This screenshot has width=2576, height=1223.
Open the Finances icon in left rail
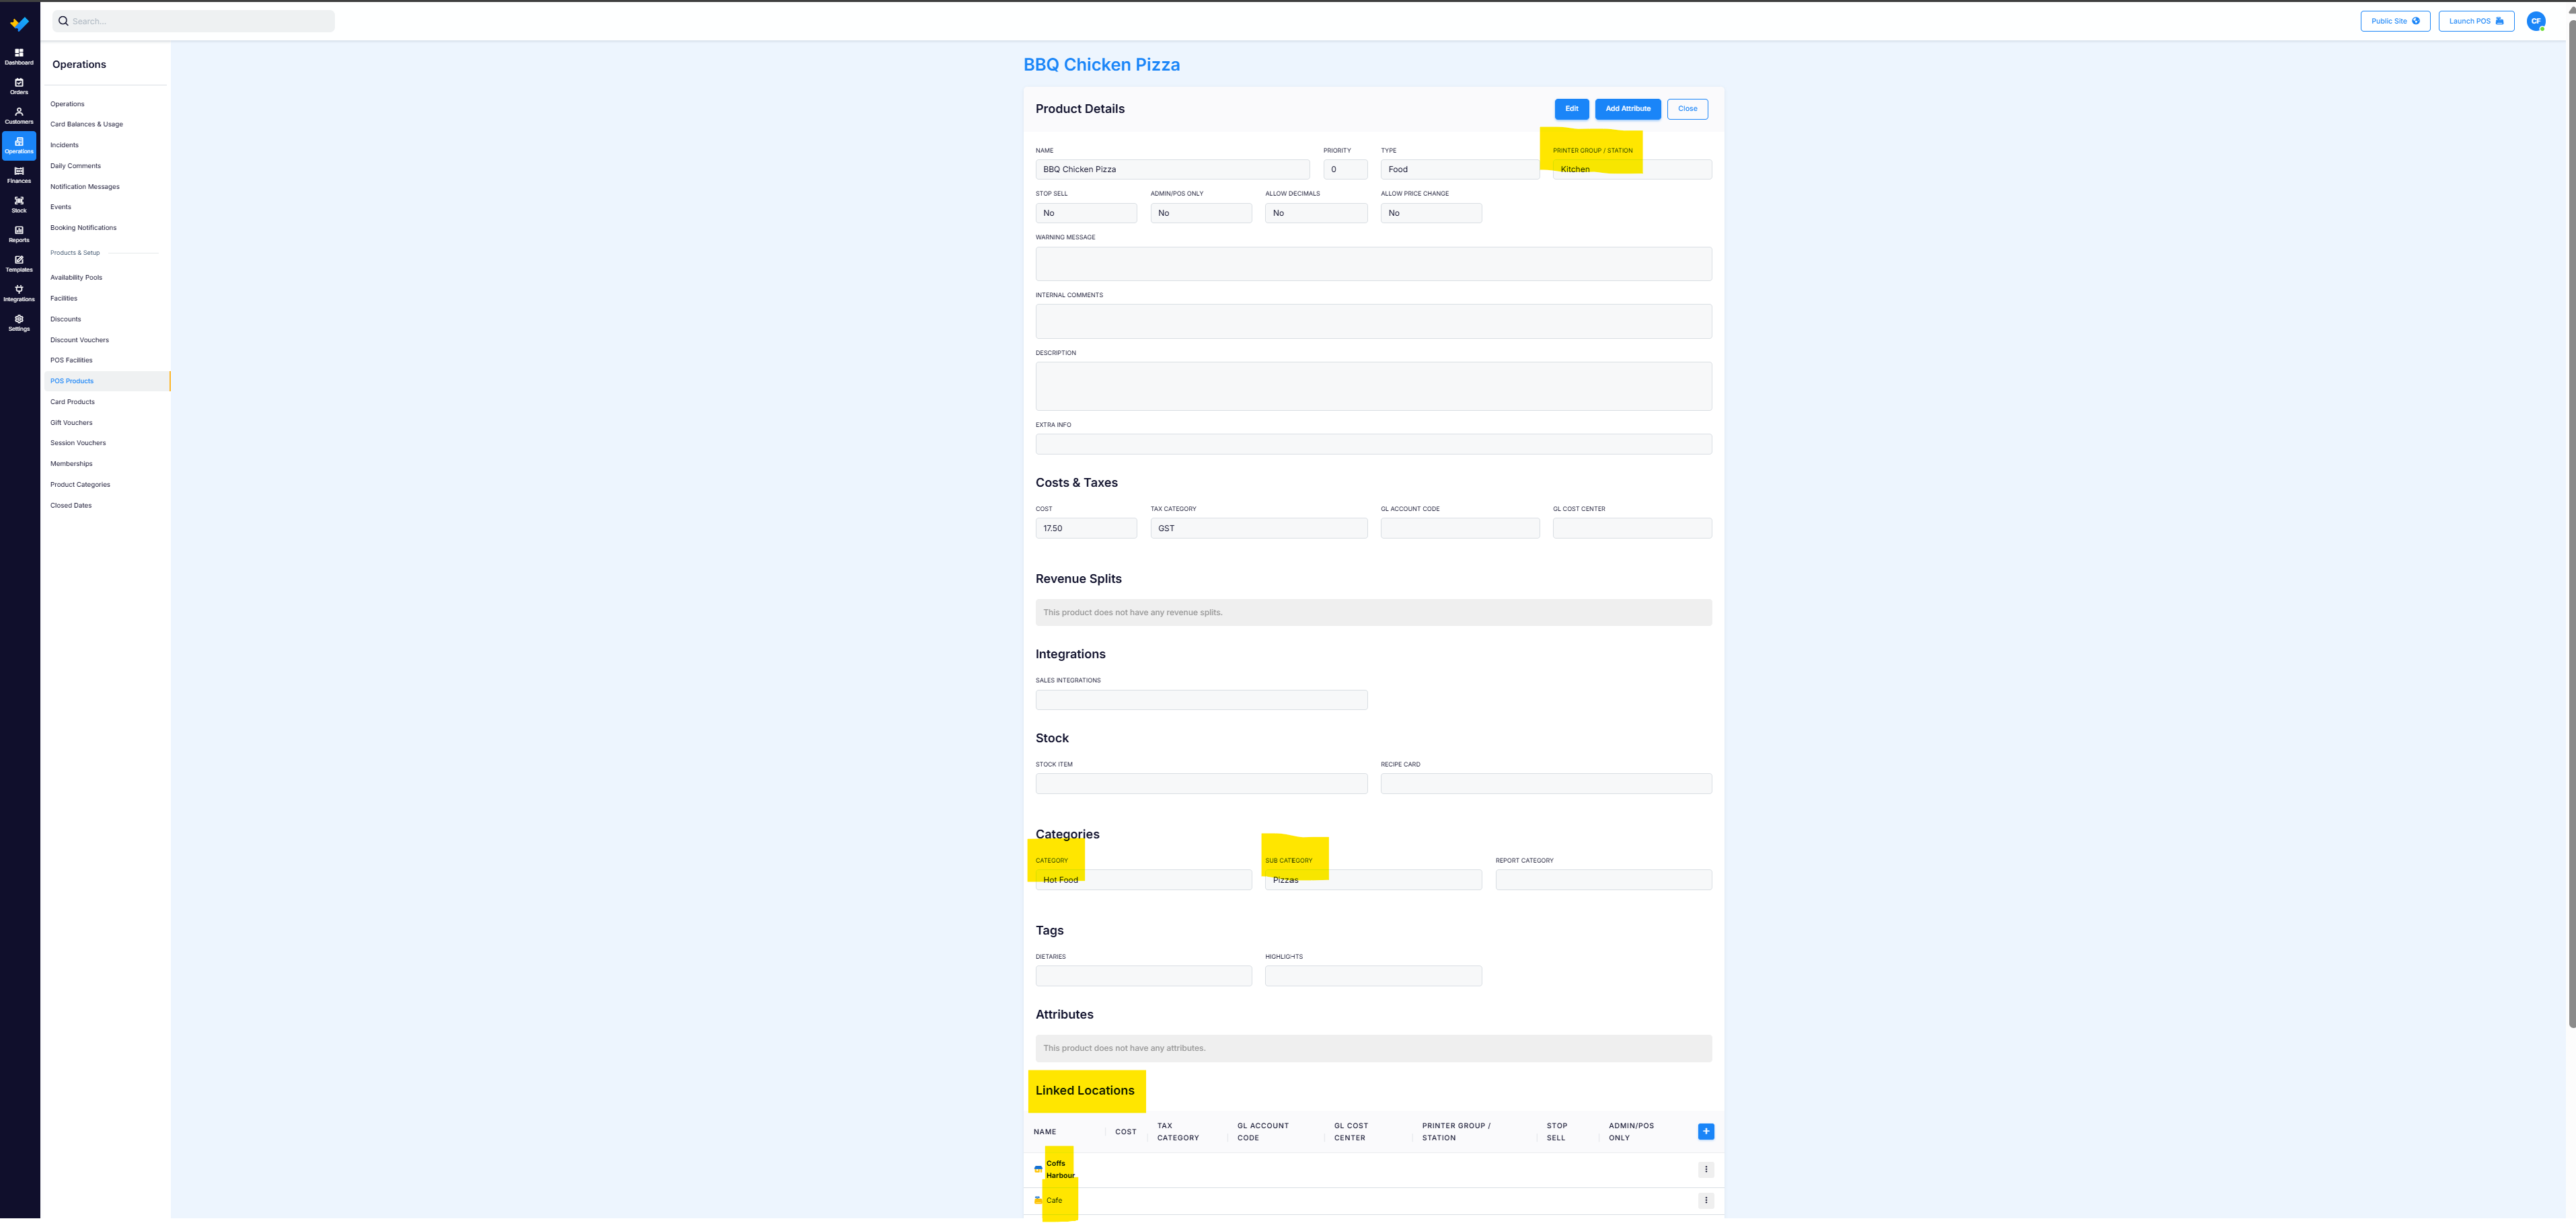pos(19,175)
